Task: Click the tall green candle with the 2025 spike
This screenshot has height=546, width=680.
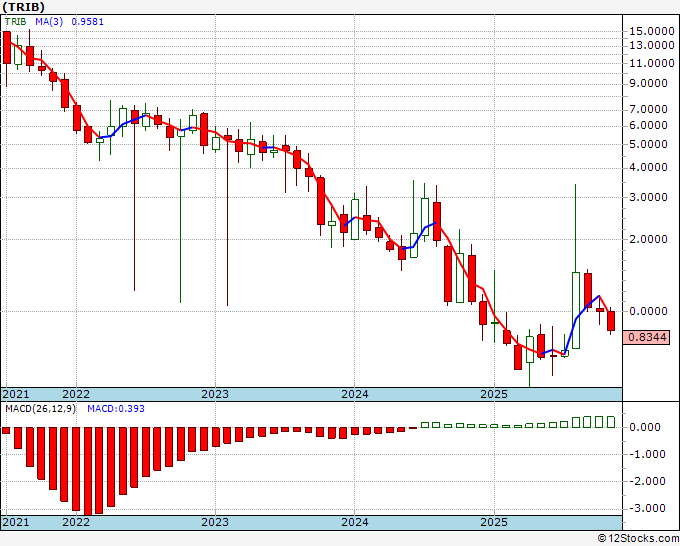Action: point(576,310)
